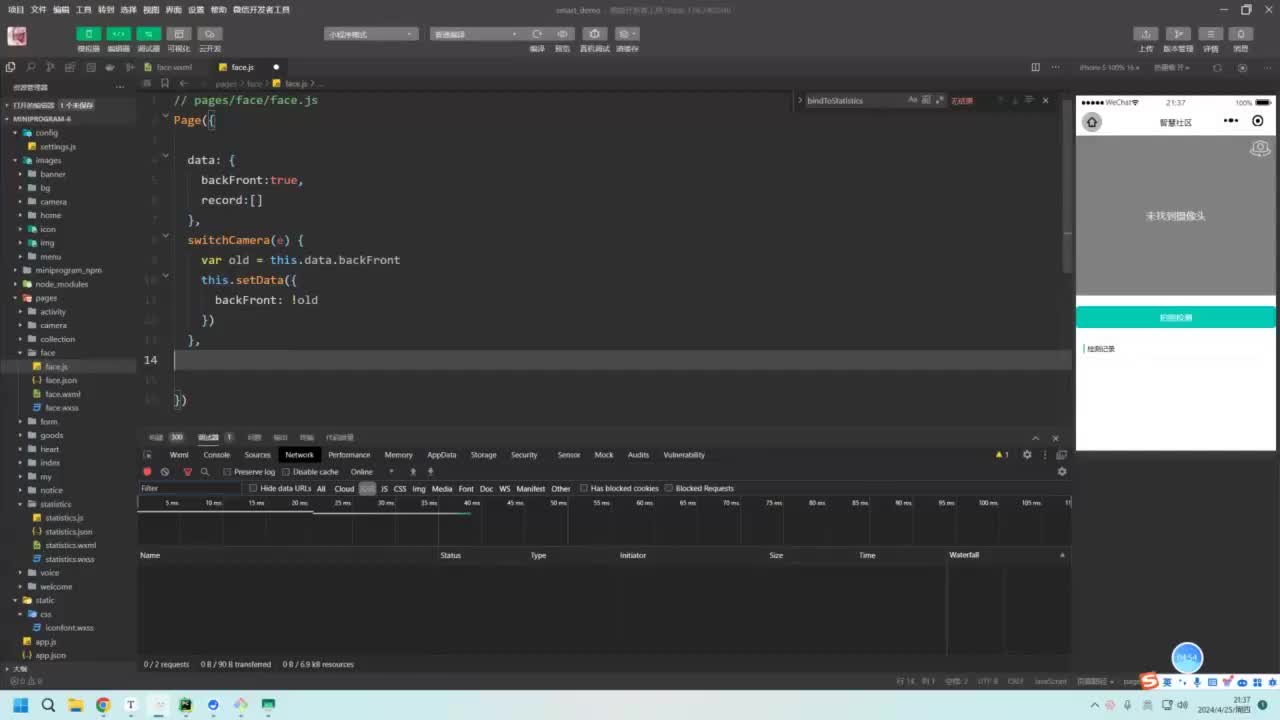The height and width of the screenshot is (720, 1280).
Task: Toggle the network filter funnel icon
Action: [187, 472]
